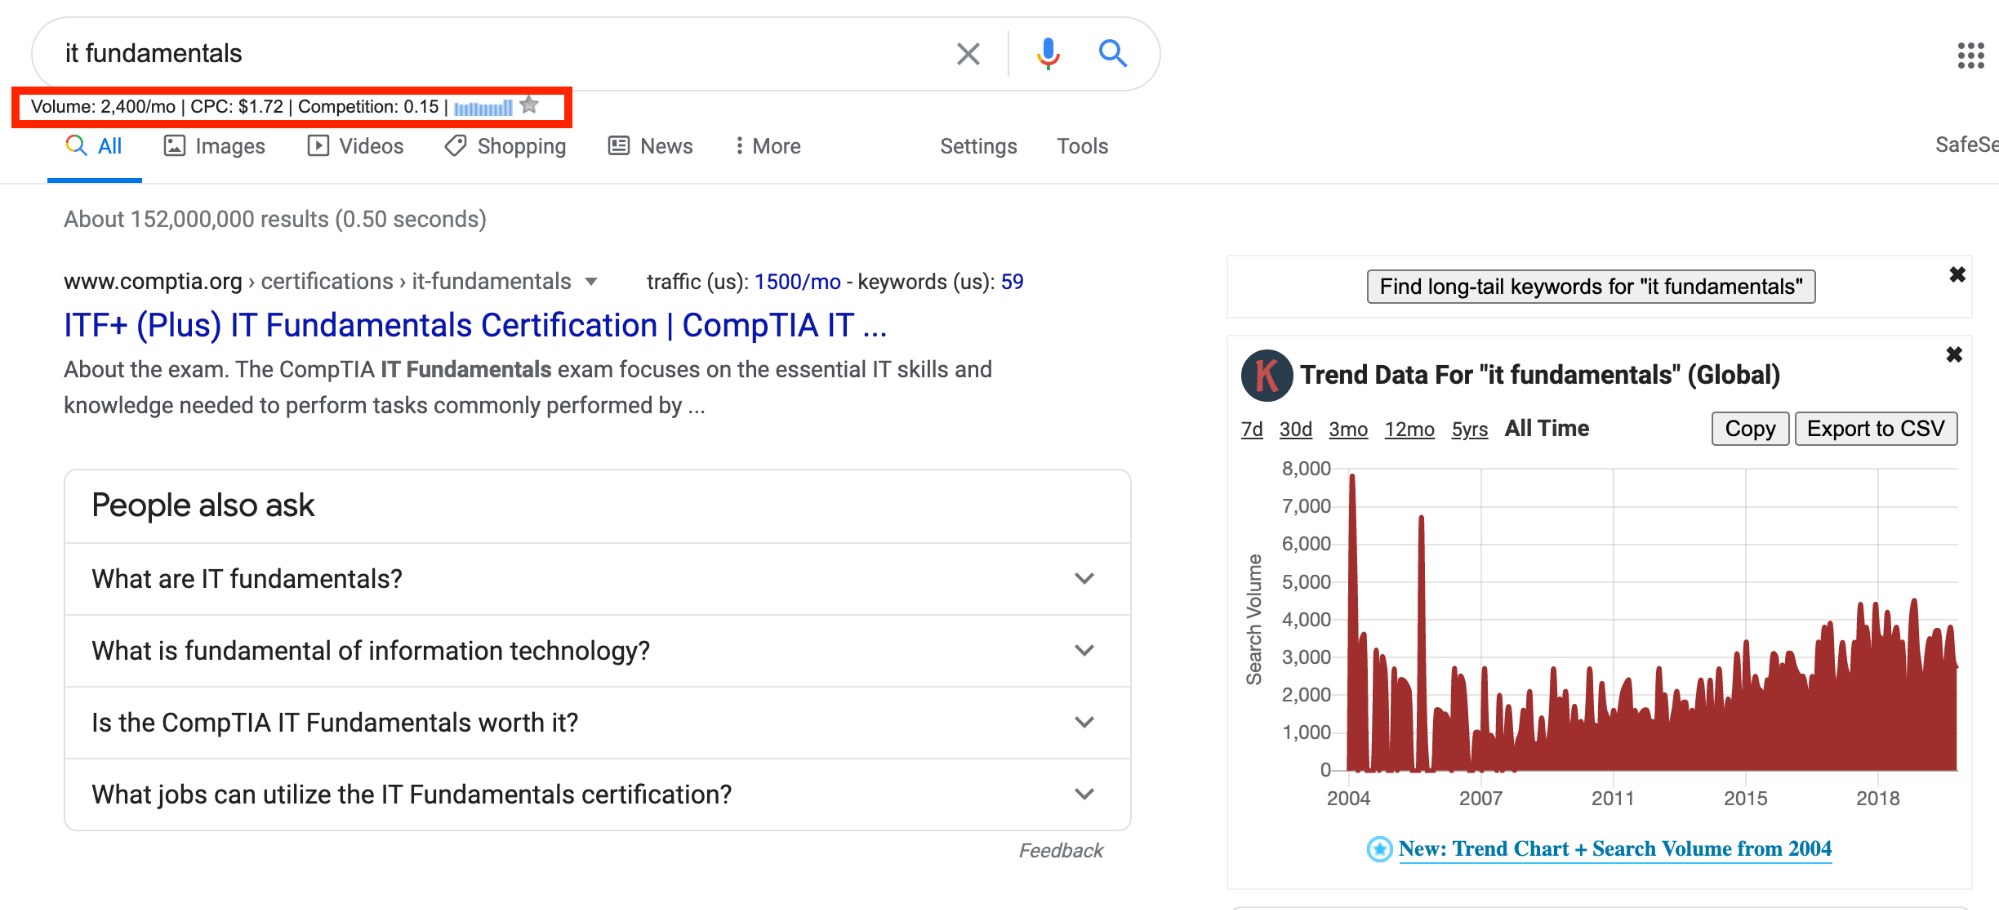Select the All Time trend range
Image resolution: width=1999 pixels, height=910 pixels.
pyautogui.click(x=1546, y=428)
